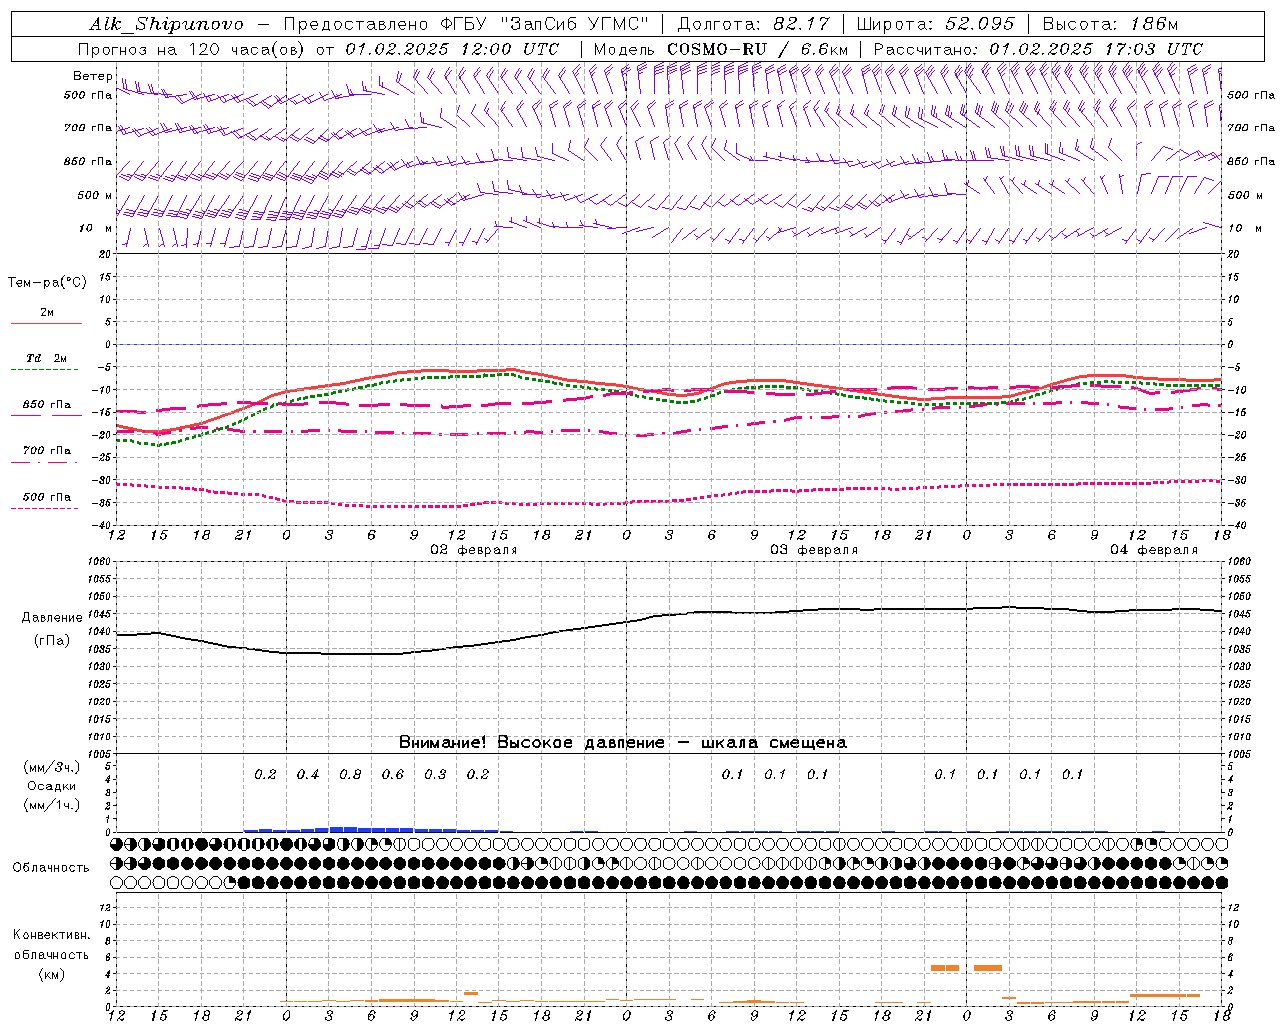Click the precipitation value 0.3
Image resolution: width=1280 pixels, height=1024 pixels.
[435, 775]
